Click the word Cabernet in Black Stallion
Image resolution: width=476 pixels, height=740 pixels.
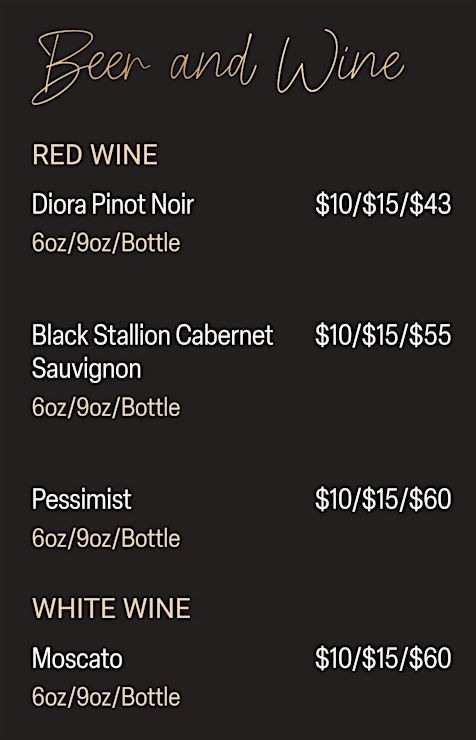point(224,335)
